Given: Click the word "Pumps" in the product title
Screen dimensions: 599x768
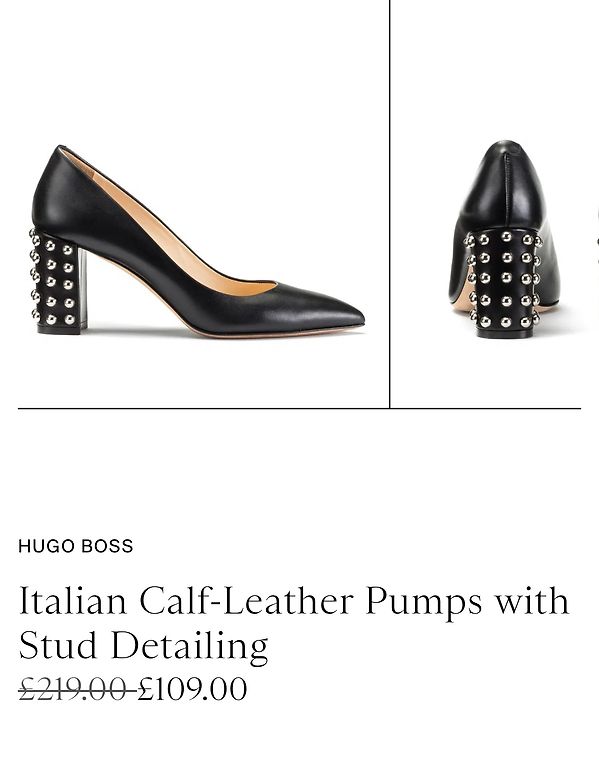Looking at the screenshot, I should 424,601.
